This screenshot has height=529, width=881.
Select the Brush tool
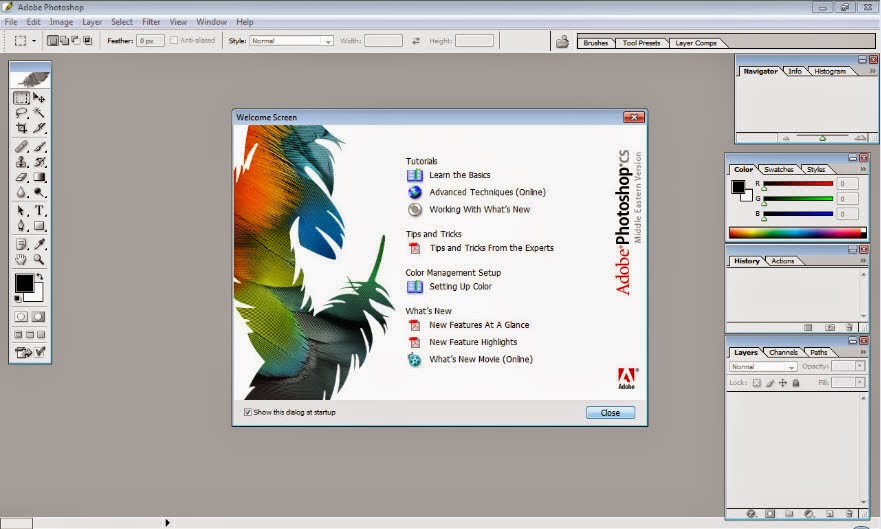tap(39, 147)
